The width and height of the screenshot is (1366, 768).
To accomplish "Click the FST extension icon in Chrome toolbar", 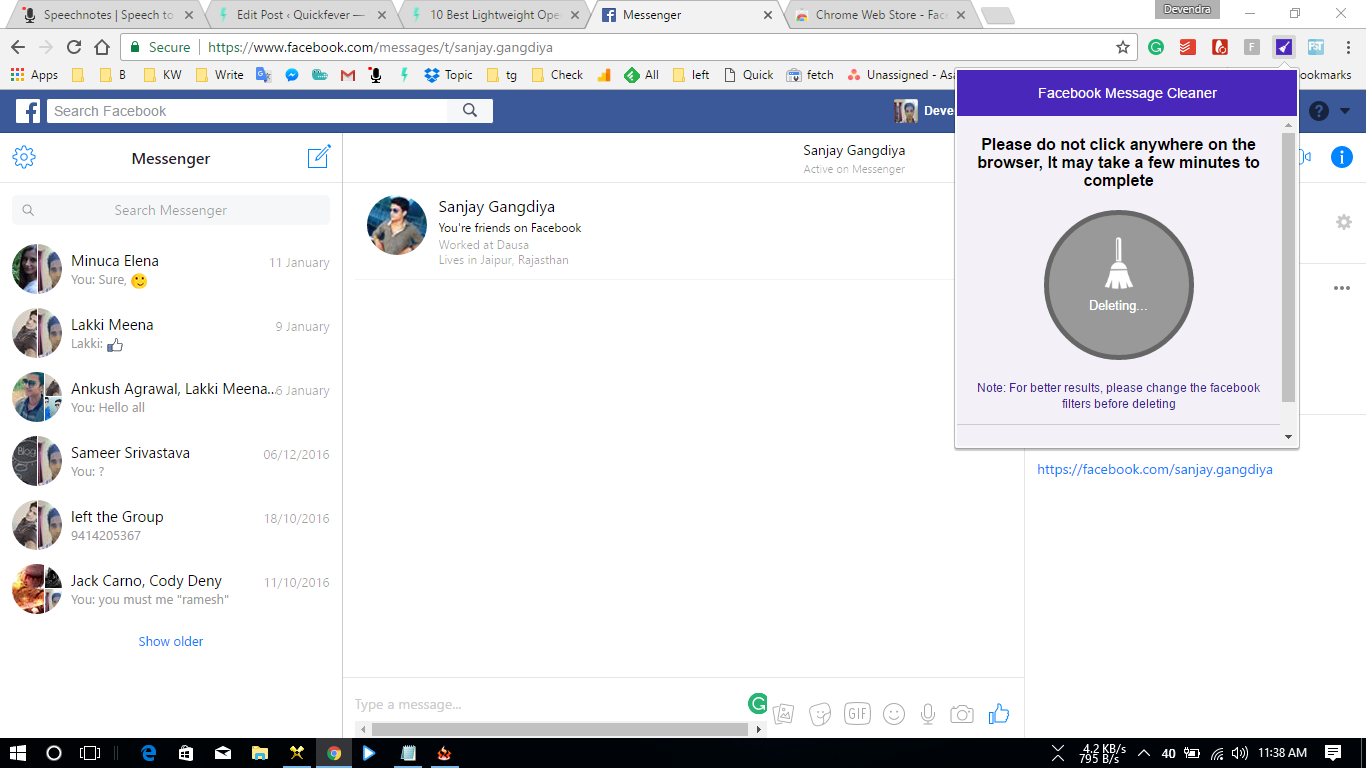I will coord(1316,47).
